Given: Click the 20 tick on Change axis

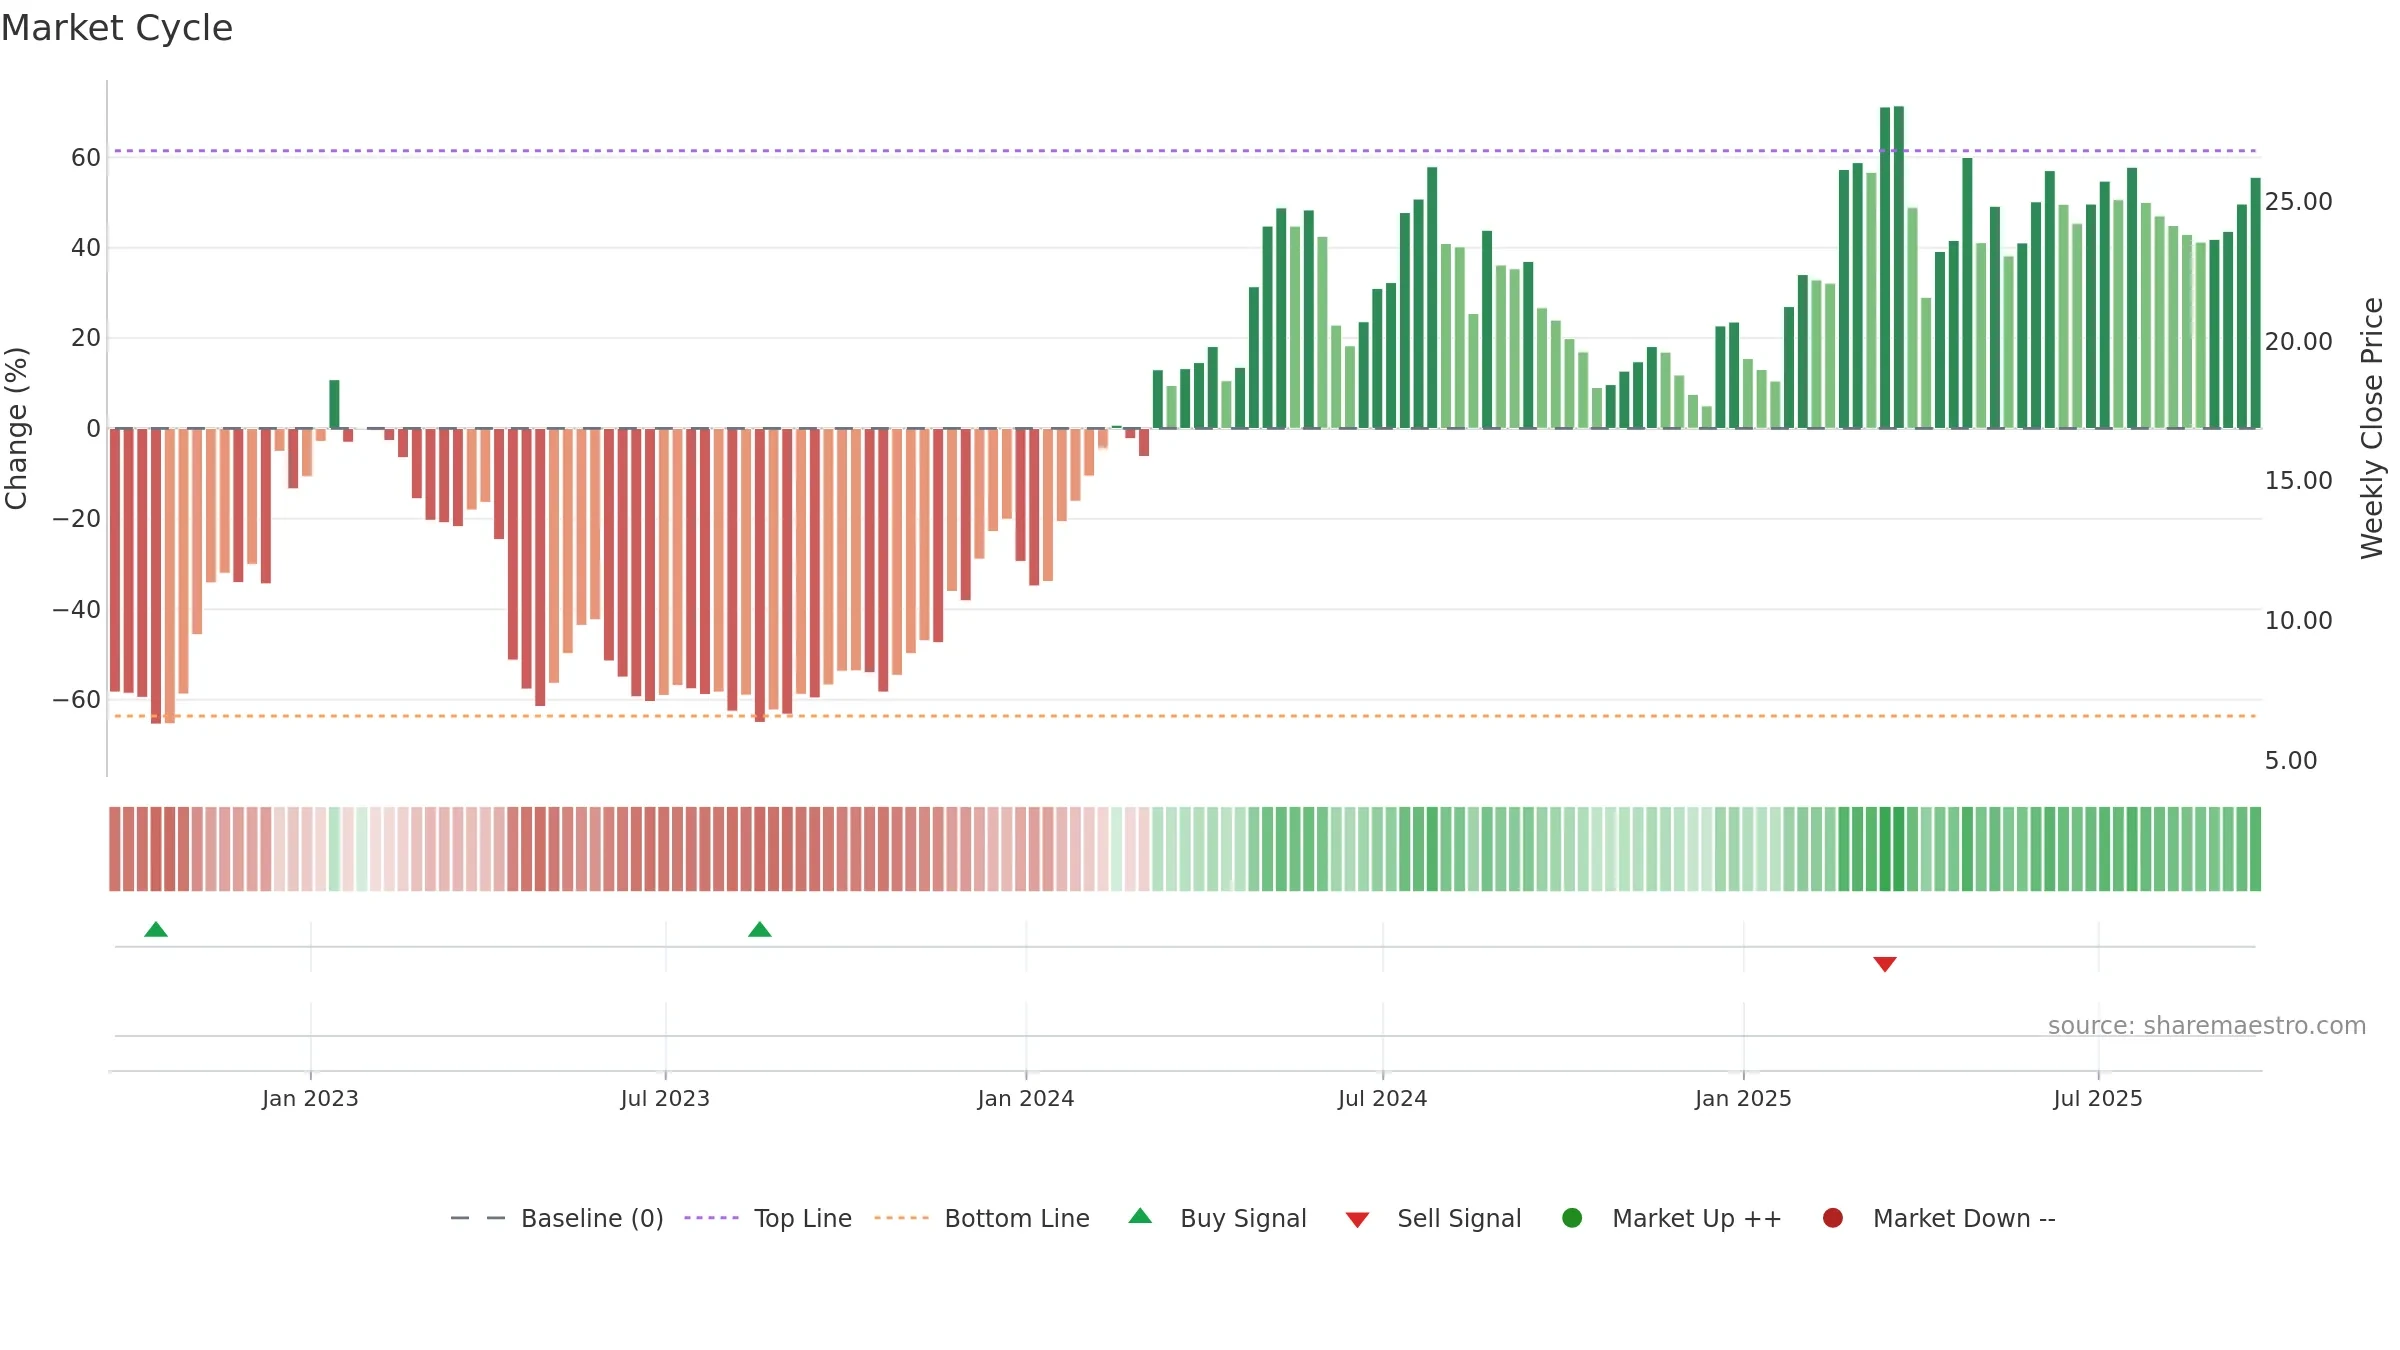Looking at the screenshot, I should point(86,338).
